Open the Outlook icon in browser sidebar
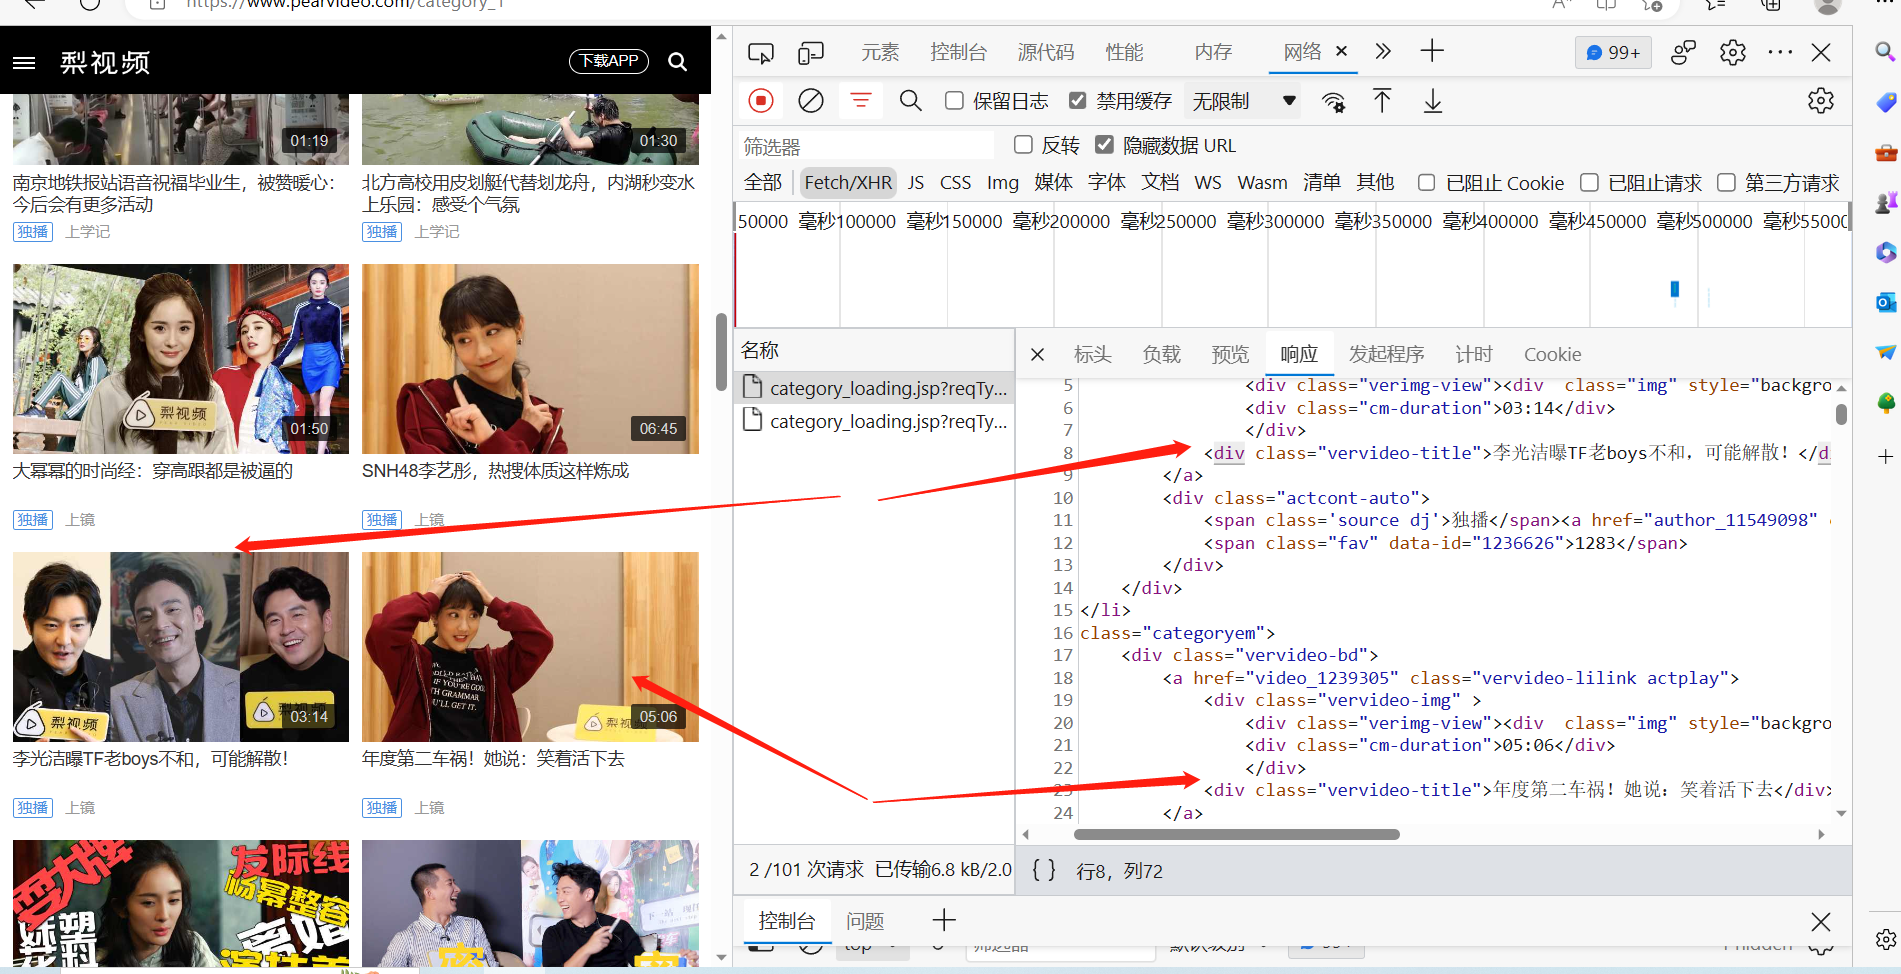 point(1885,302)
